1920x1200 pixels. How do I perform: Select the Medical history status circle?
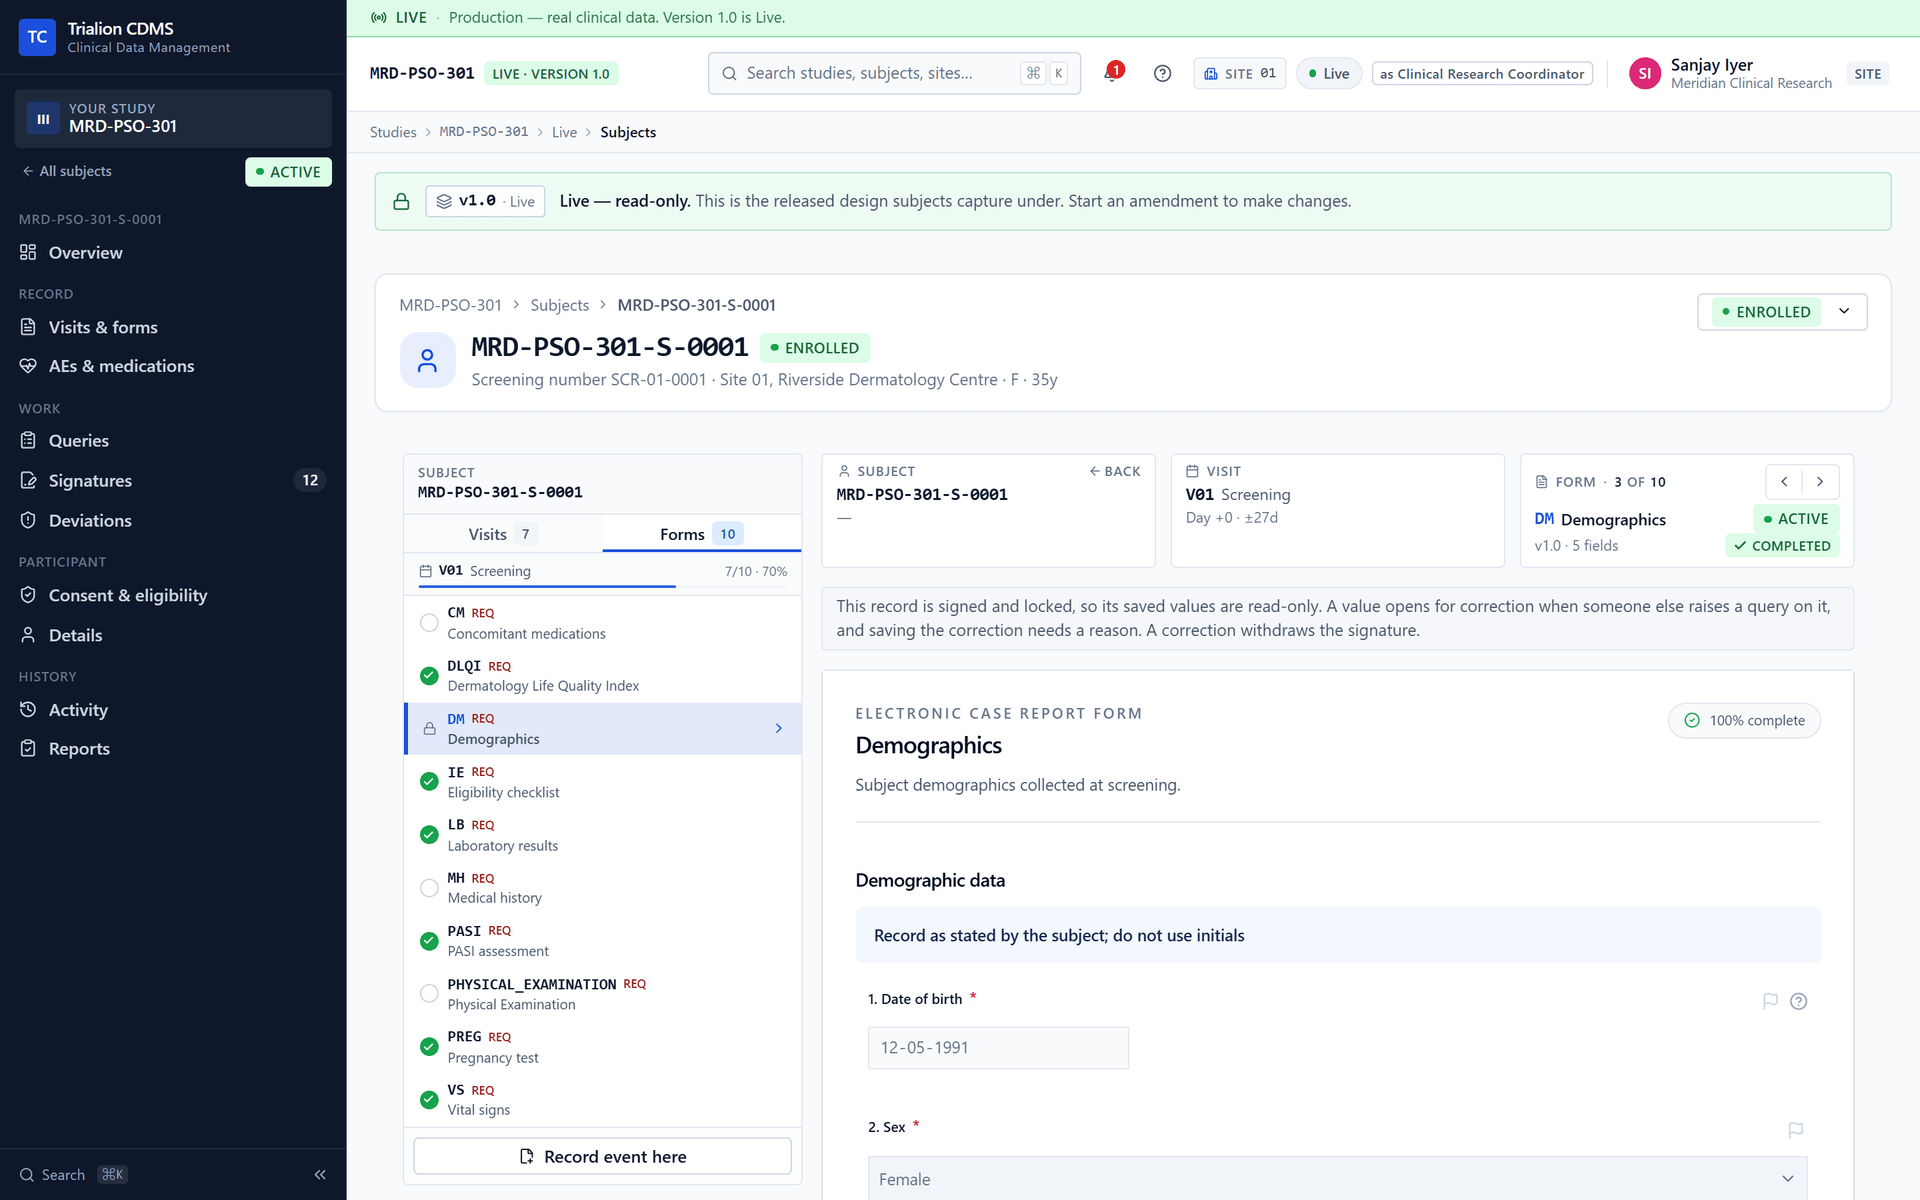pyautogui.click(x=429, y=888)
